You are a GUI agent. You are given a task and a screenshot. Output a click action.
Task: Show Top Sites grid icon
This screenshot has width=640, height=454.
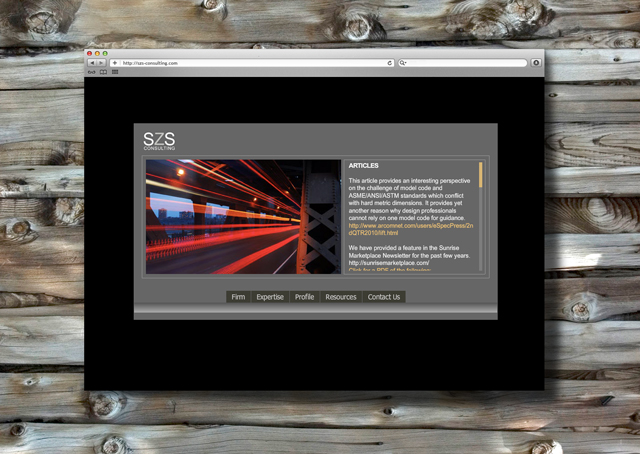115,72
